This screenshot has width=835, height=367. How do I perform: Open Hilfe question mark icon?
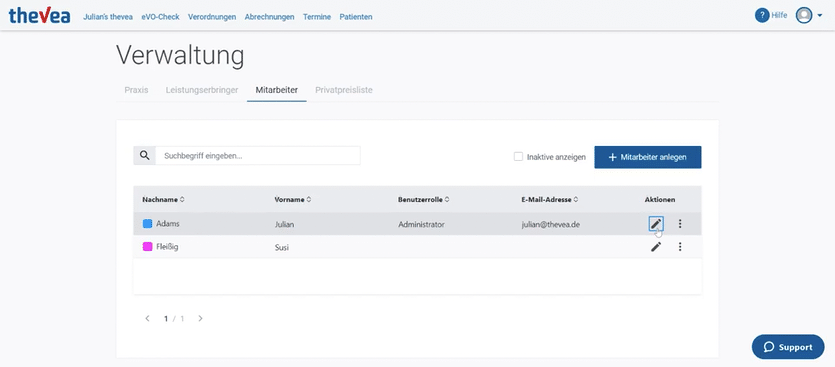762,15
